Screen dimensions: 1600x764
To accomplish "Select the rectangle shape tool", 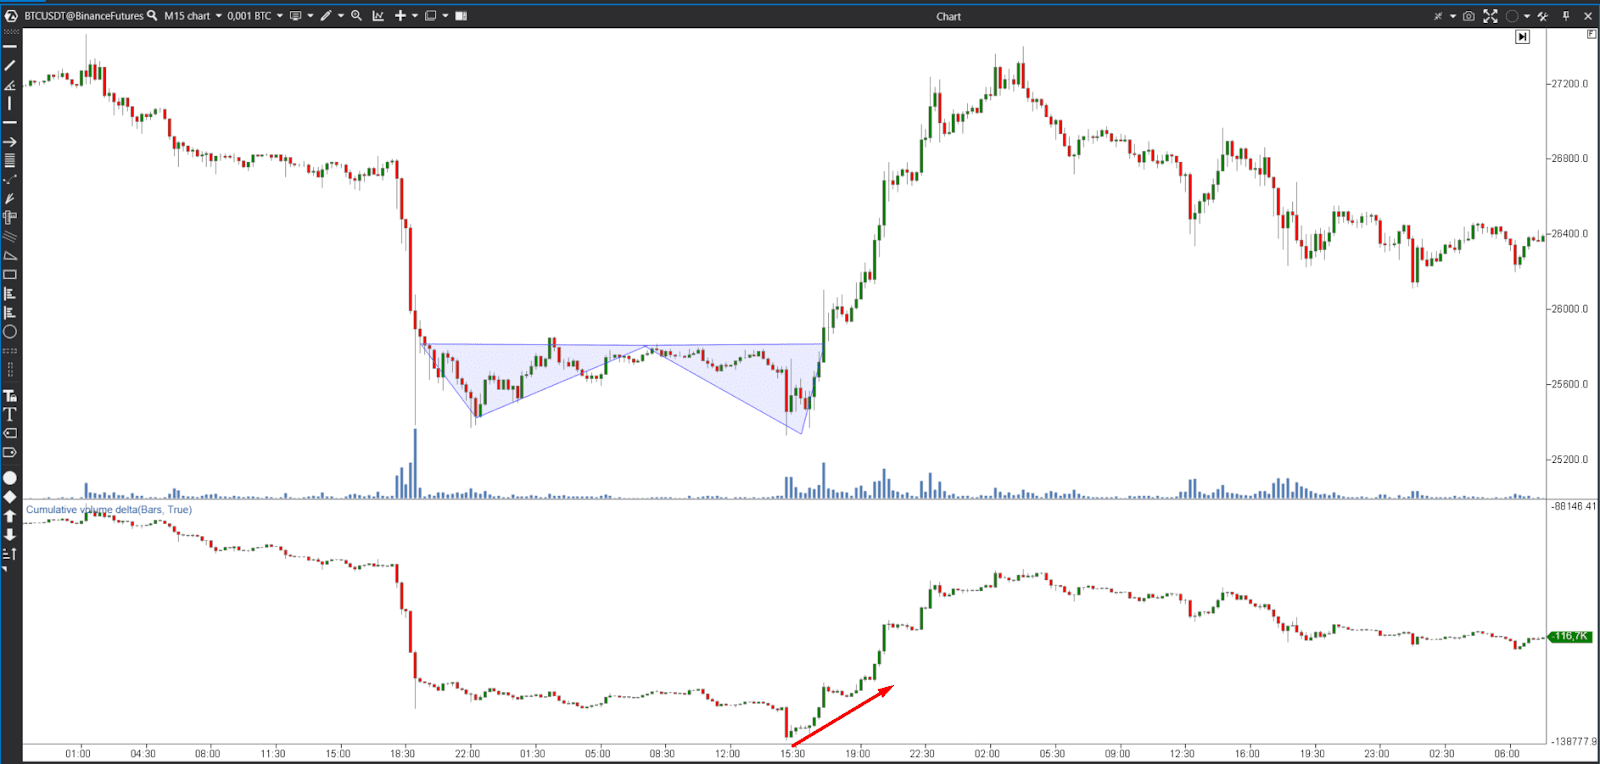I will pos(10,274).
